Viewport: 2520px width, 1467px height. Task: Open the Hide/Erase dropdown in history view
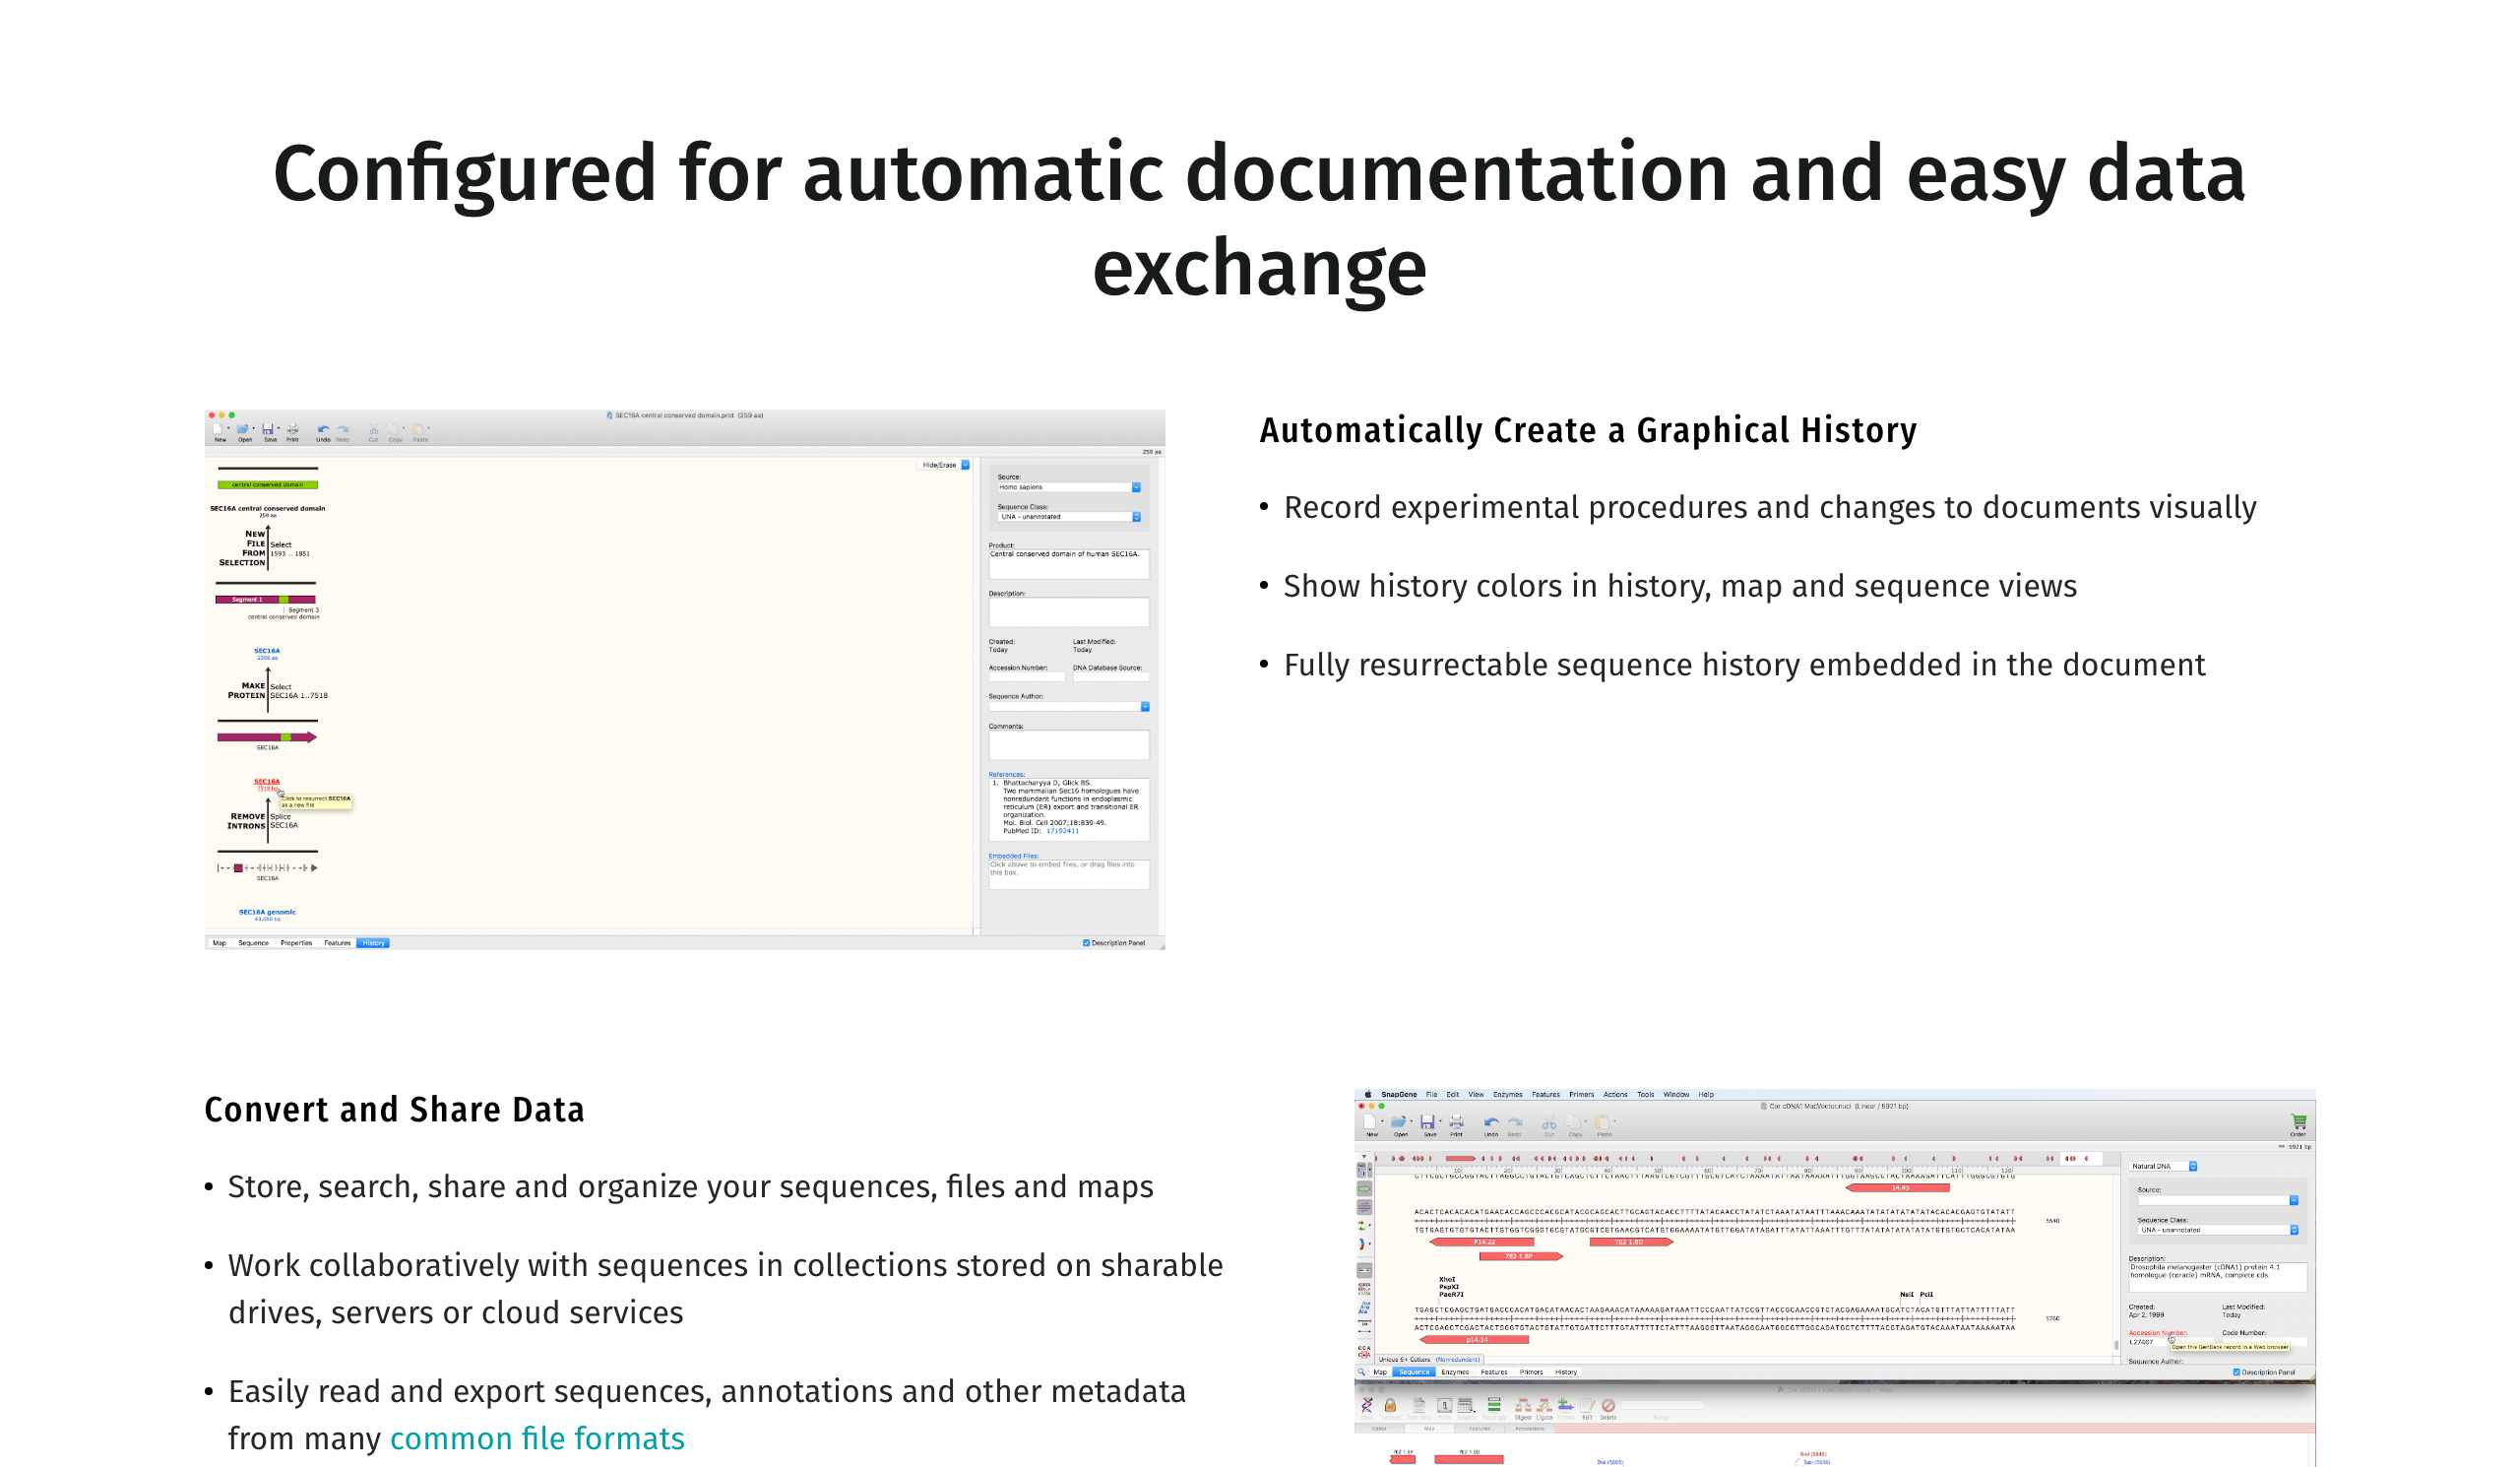coord(944,465)
